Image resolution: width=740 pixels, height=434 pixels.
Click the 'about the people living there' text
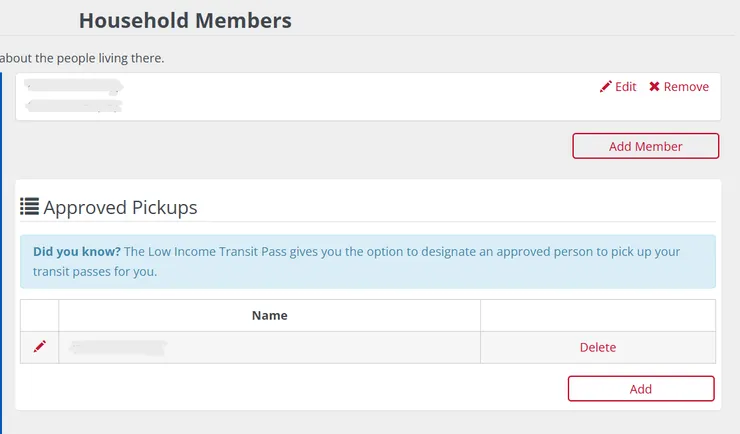pyautogui.click(x=82, y=58)
